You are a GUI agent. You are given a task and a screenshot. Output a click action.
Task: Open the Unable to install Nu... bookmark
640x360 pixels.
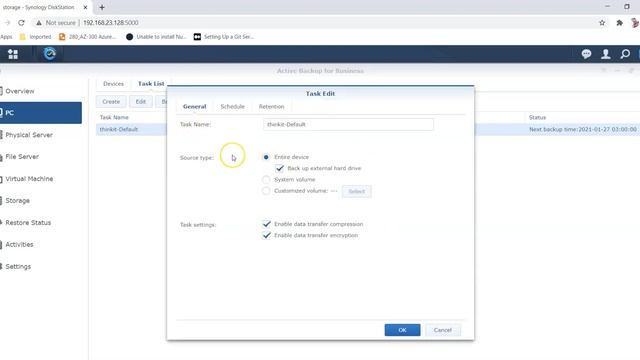[x=156, y=37]
